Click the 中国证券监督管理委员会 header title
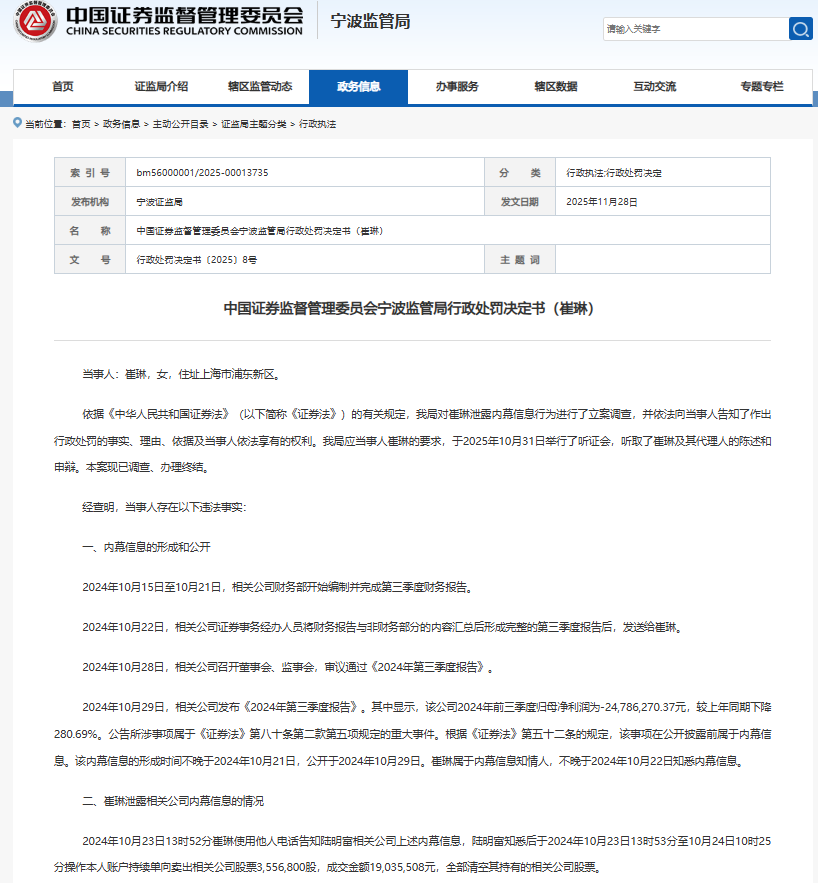 184,15
